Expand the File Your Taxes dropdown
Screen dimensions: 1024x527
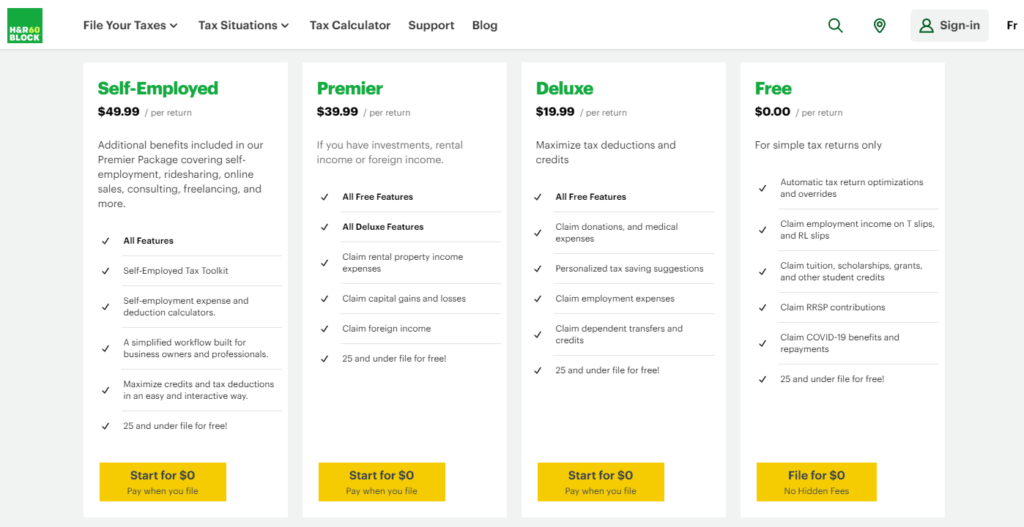(130, 25)
